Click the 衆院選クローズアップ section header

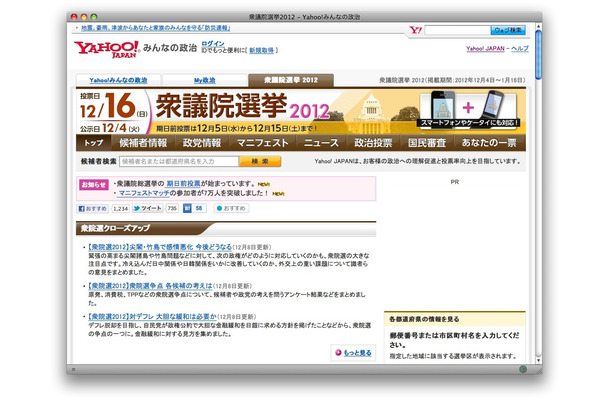tap(226, 228)
